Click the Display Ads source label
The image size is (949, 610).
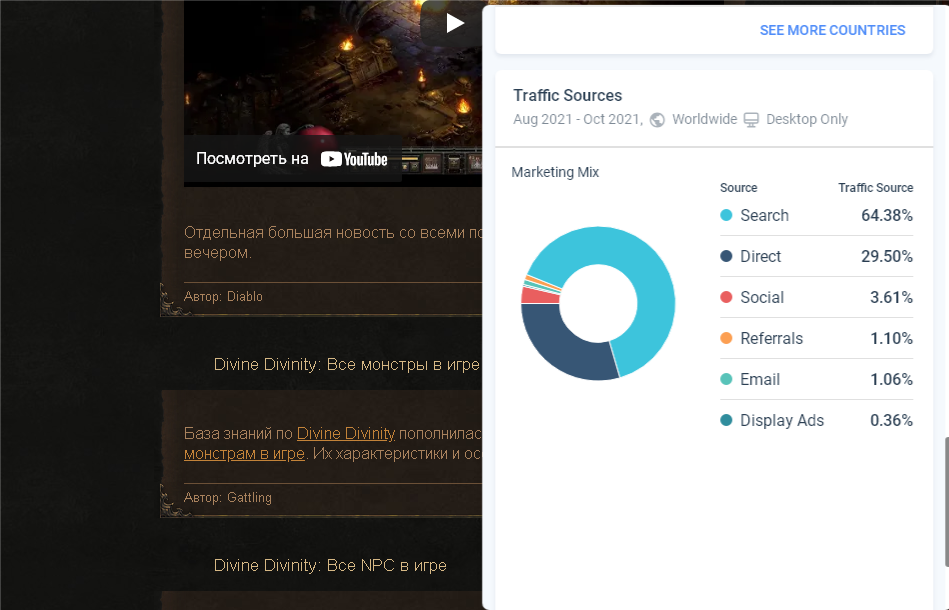[x=782, y=421]
